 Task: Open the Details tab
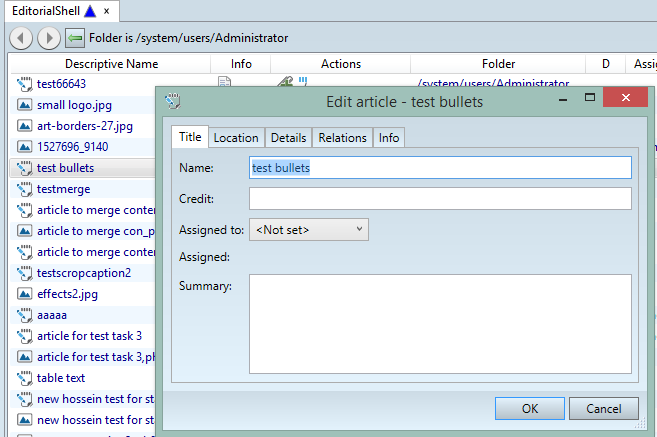[288, 138]
